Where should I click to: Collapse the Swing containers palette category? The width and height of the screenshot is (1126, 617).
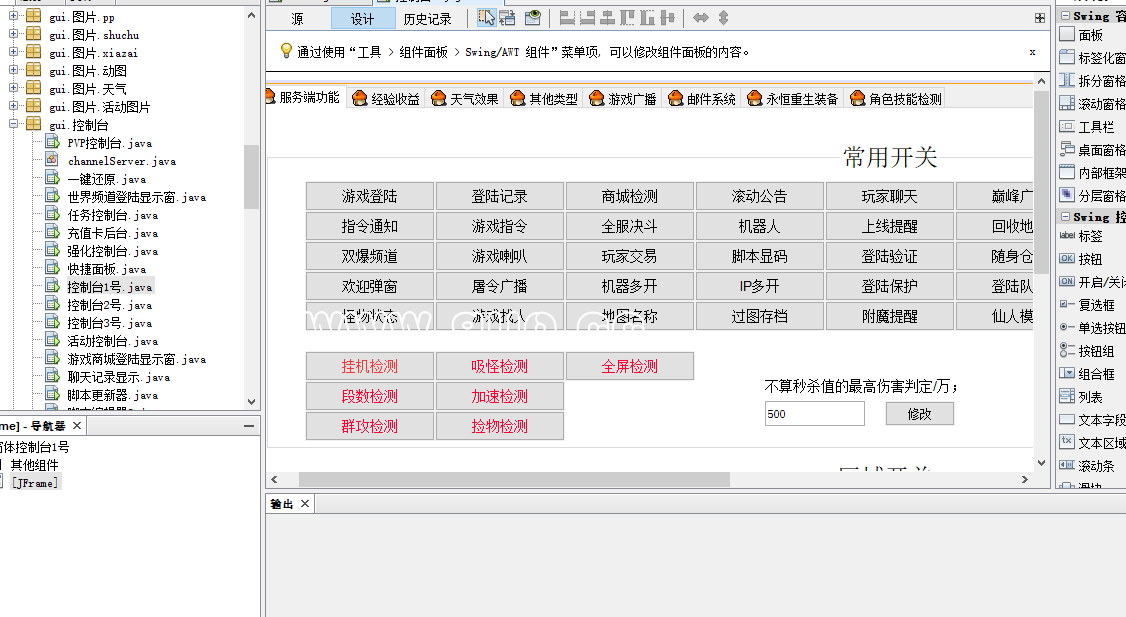(1066, 15)
